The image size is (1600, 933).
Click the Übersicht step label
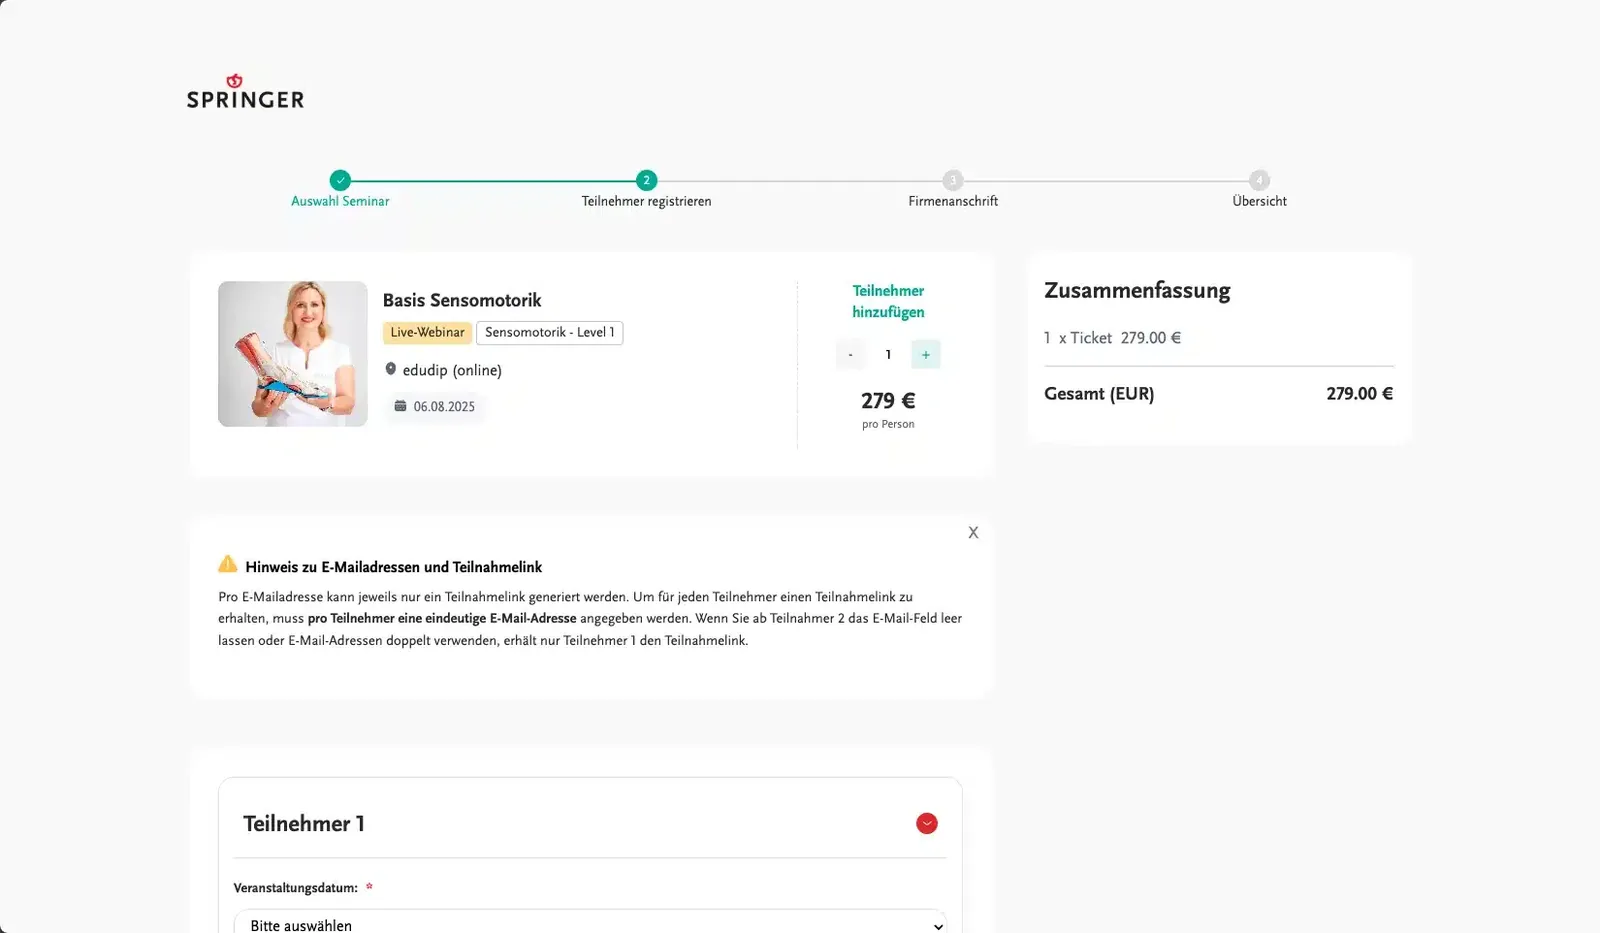(1259, 201)
